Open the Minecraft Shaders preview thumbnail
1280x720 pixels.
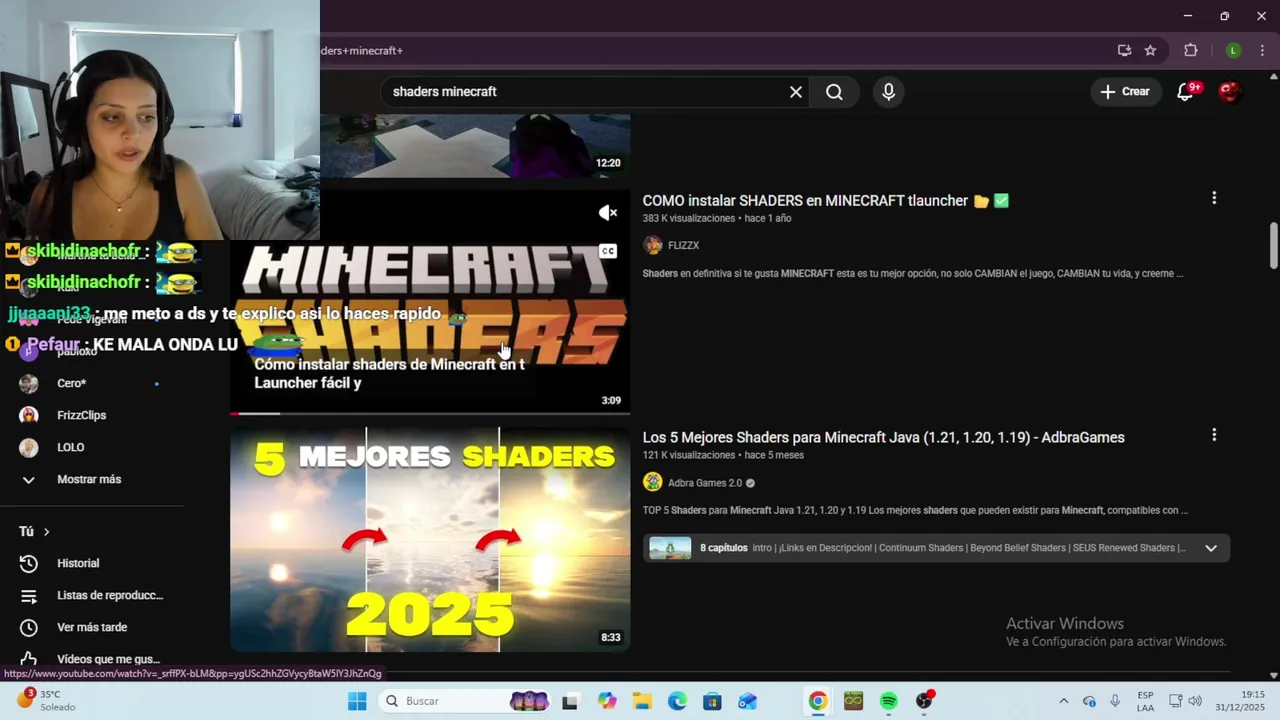430,302
